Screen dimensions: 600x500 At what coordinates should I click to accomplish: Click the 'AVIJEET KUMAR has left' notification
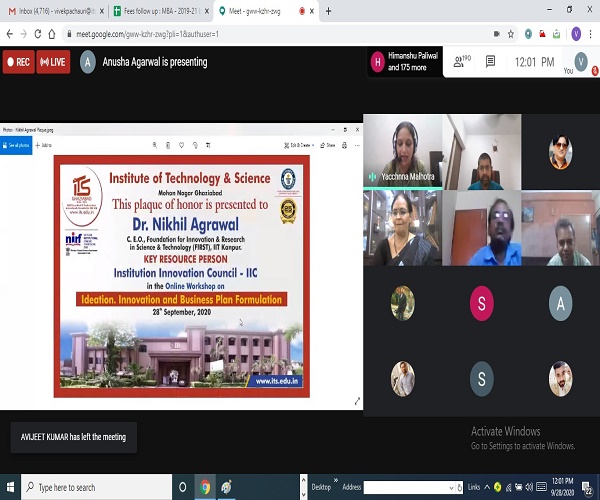pyautogui.click(x=73, y=437)
